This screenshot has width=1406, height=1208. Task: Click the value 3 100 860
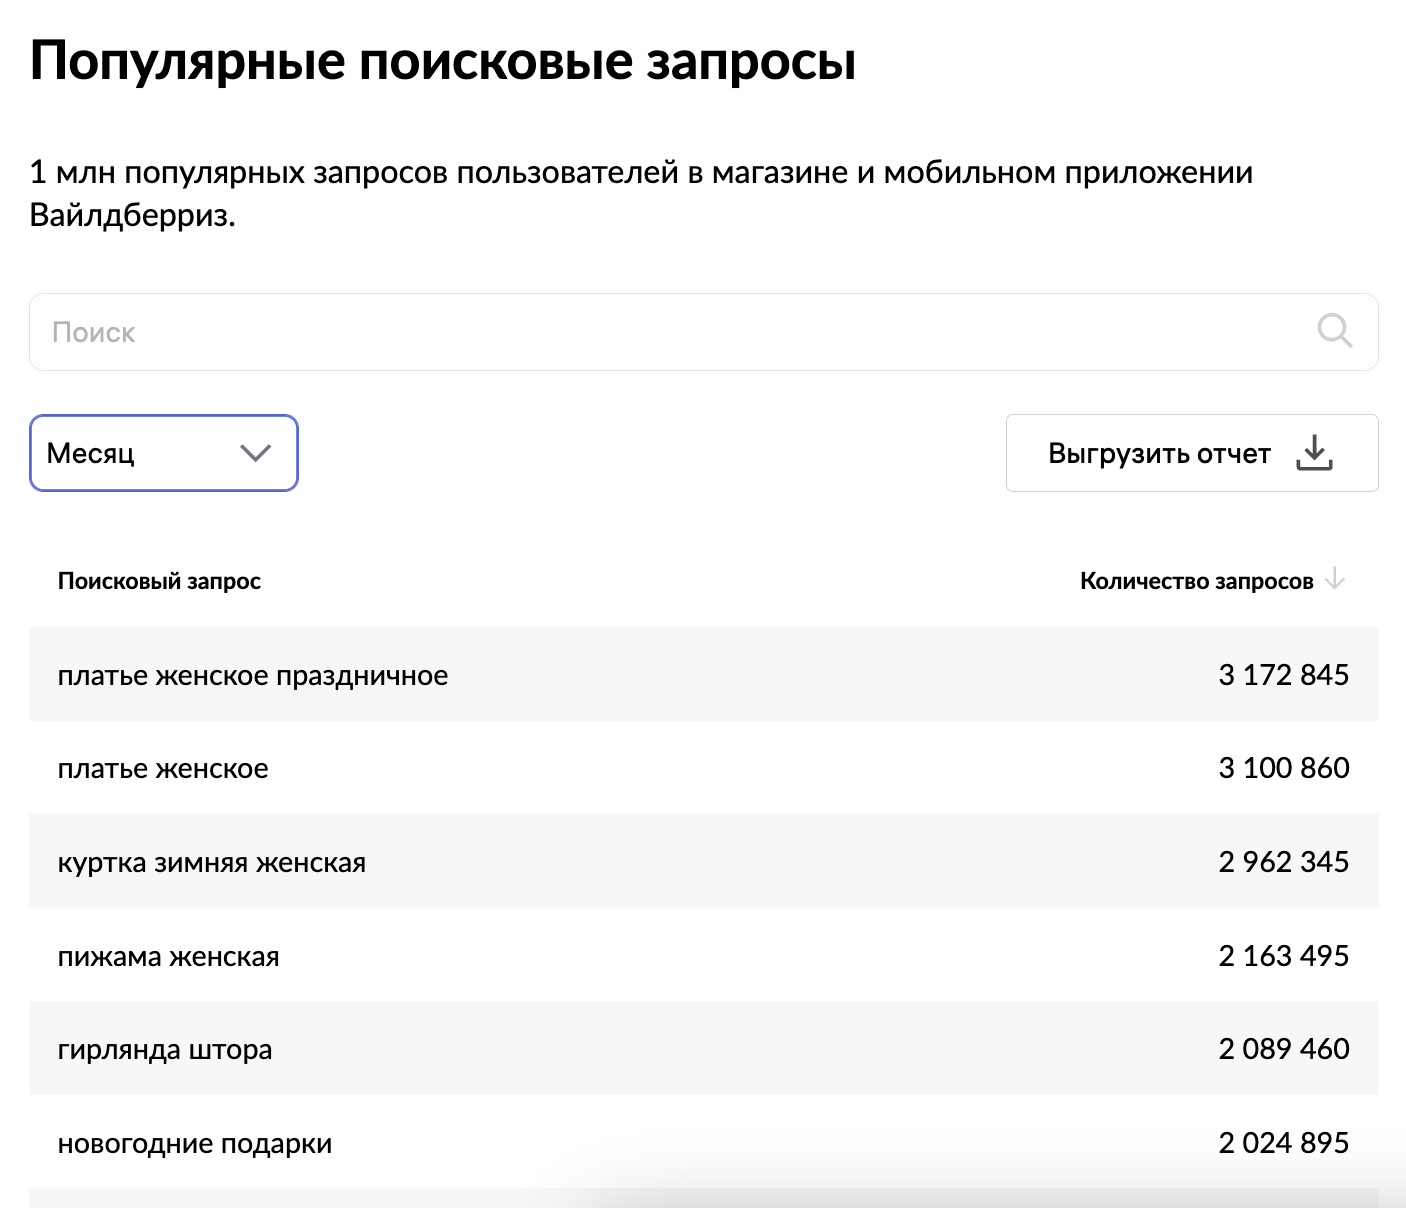point(1284,768)
